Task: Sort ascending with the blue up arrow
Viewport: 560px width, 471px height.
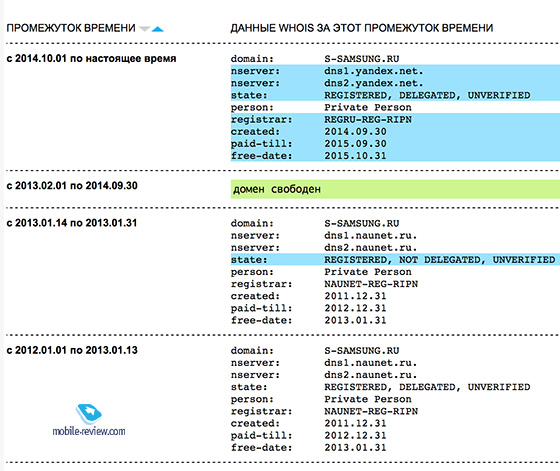Action: 158,29
